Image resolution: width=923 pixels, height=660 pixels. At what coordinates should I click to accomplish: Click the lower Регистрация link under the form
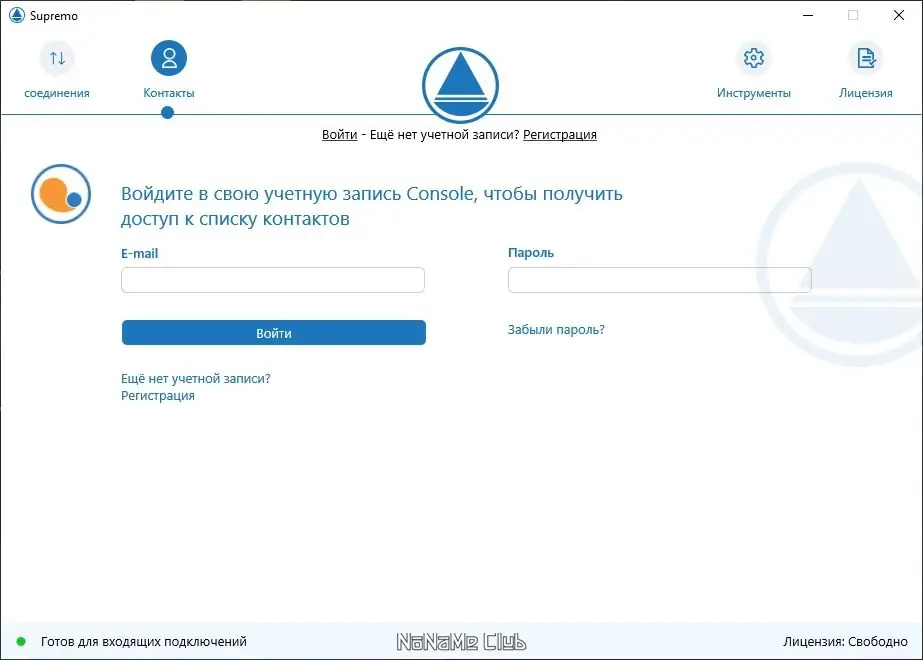(158, 396)
